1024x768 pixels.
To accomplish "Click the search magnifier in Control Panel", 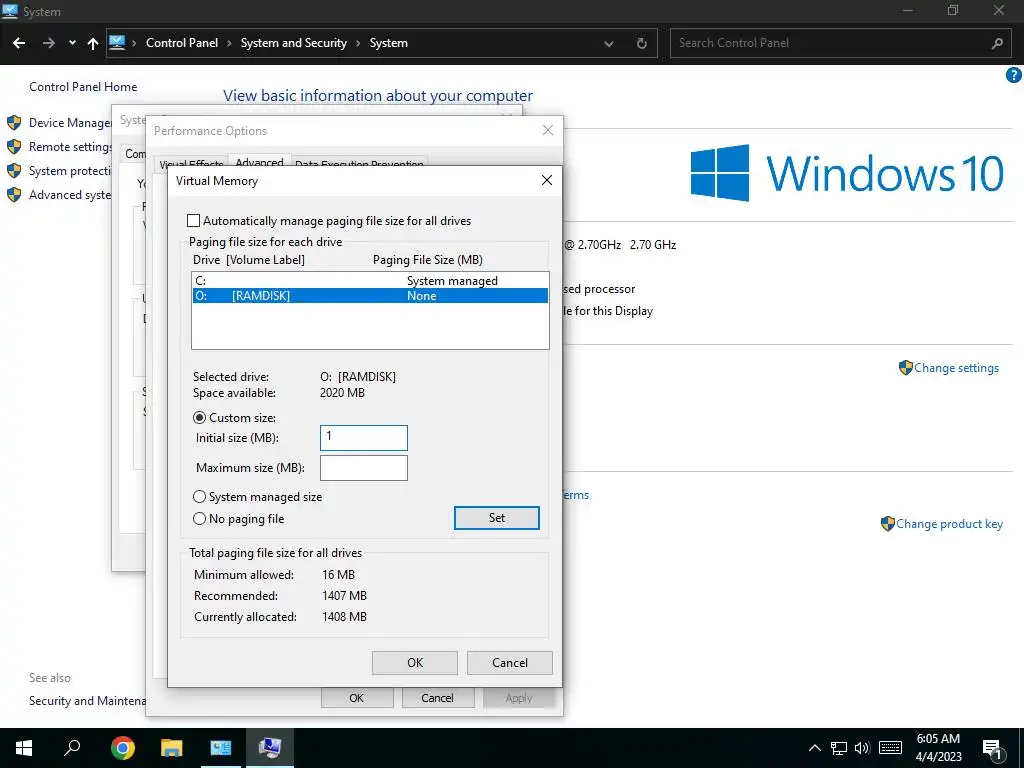I will pos(997,43).
